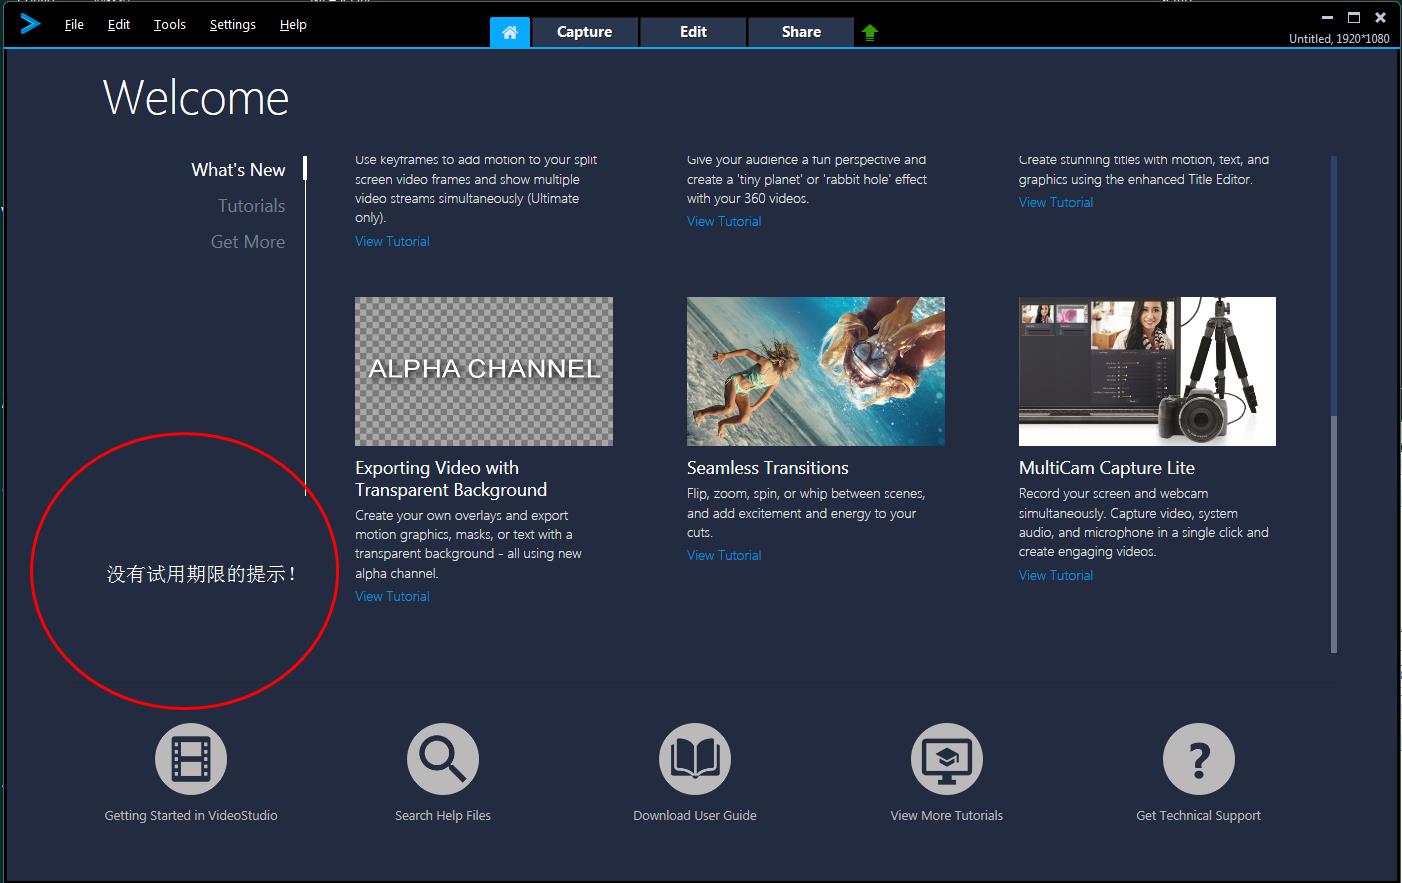Click the VideoStudio logo icon
1402x883 pixels.
coord(30,23)
